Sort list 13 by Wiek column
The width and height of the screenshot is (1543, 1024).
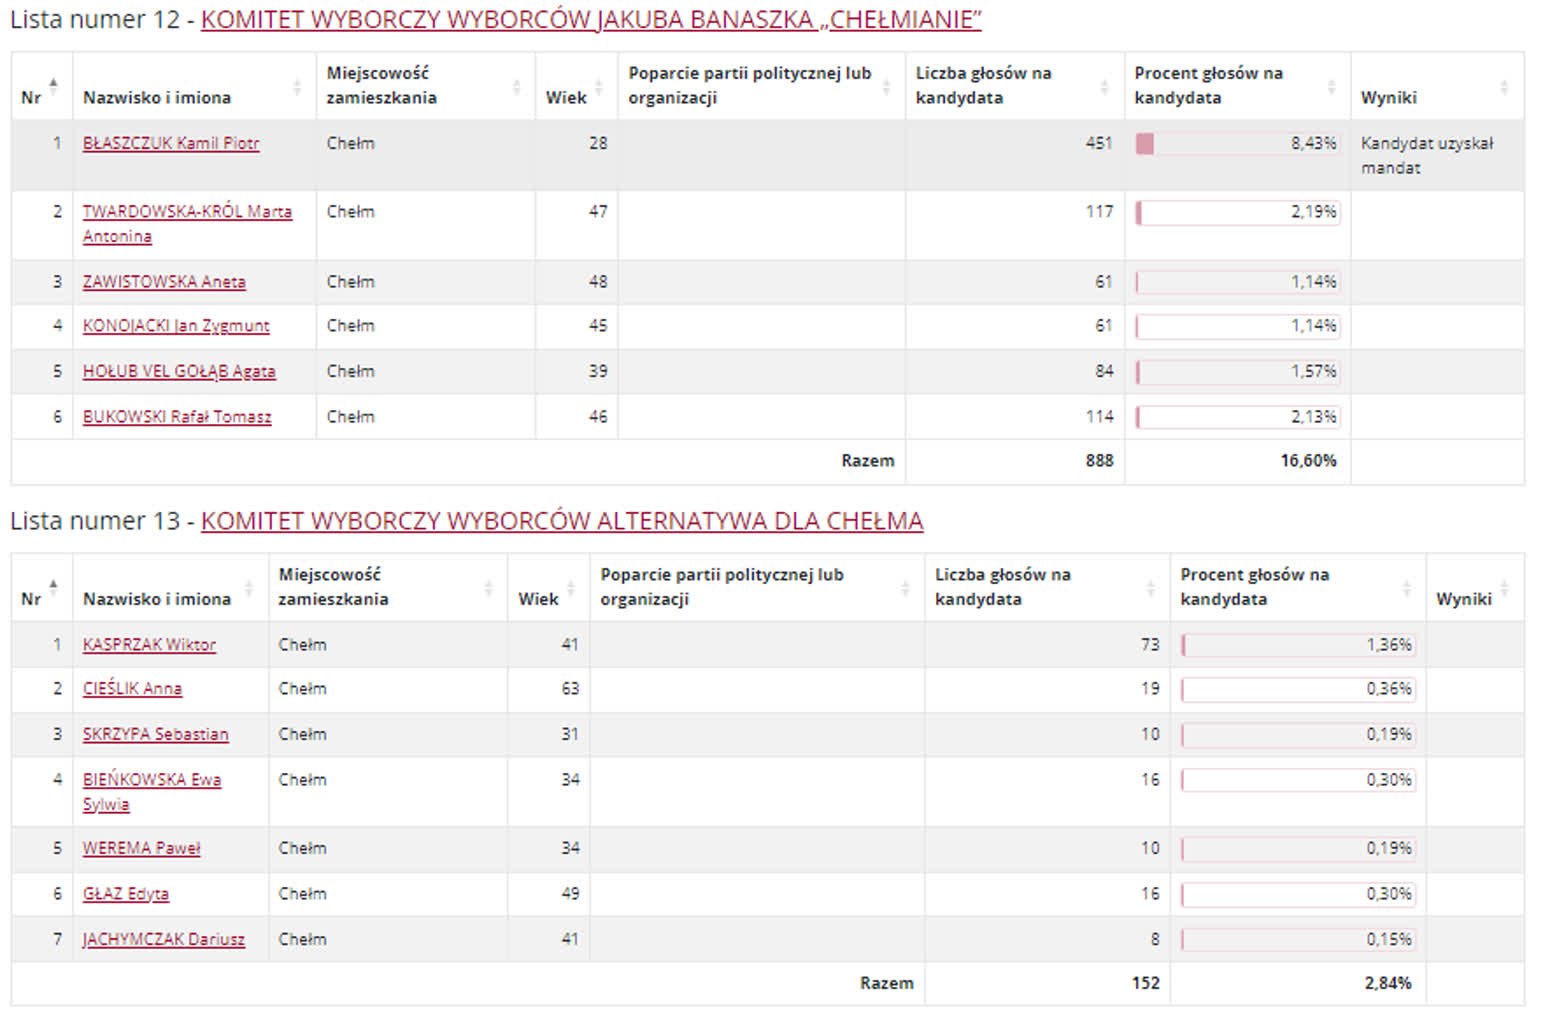click(x=570, y=588)
